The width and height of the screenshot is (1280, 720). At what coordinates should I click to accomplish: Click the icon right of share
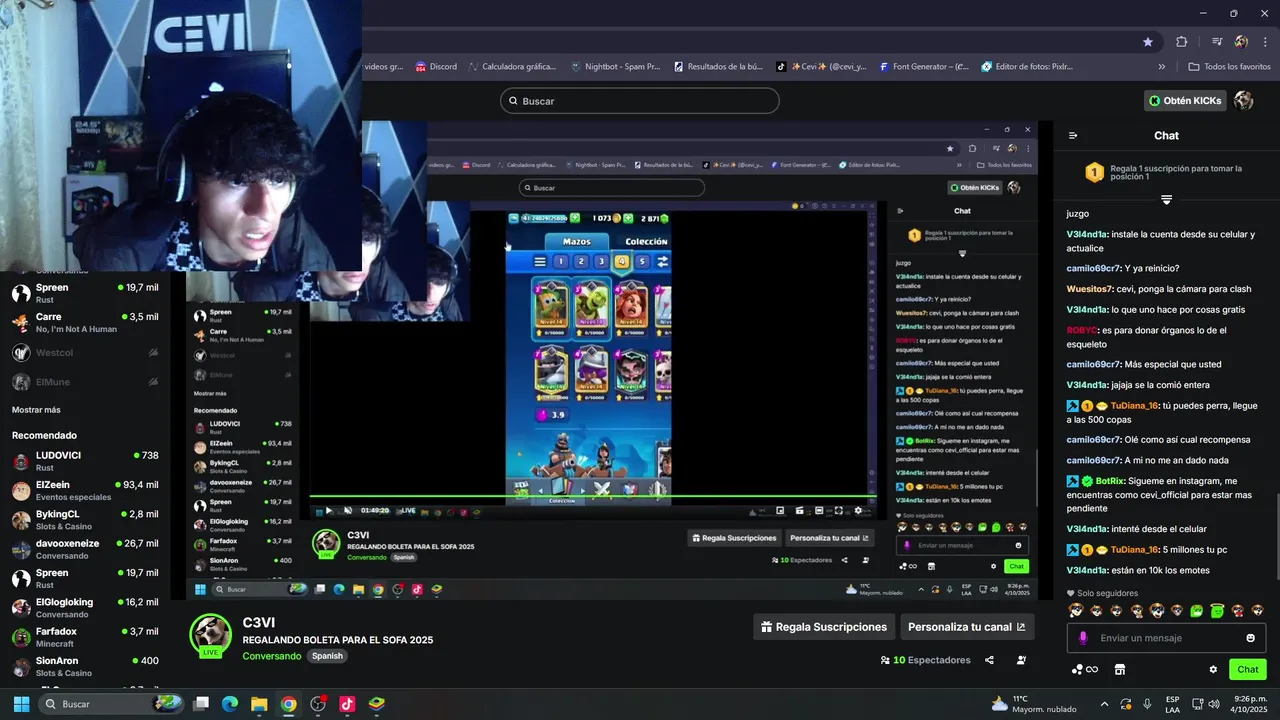click(1021, 660)
